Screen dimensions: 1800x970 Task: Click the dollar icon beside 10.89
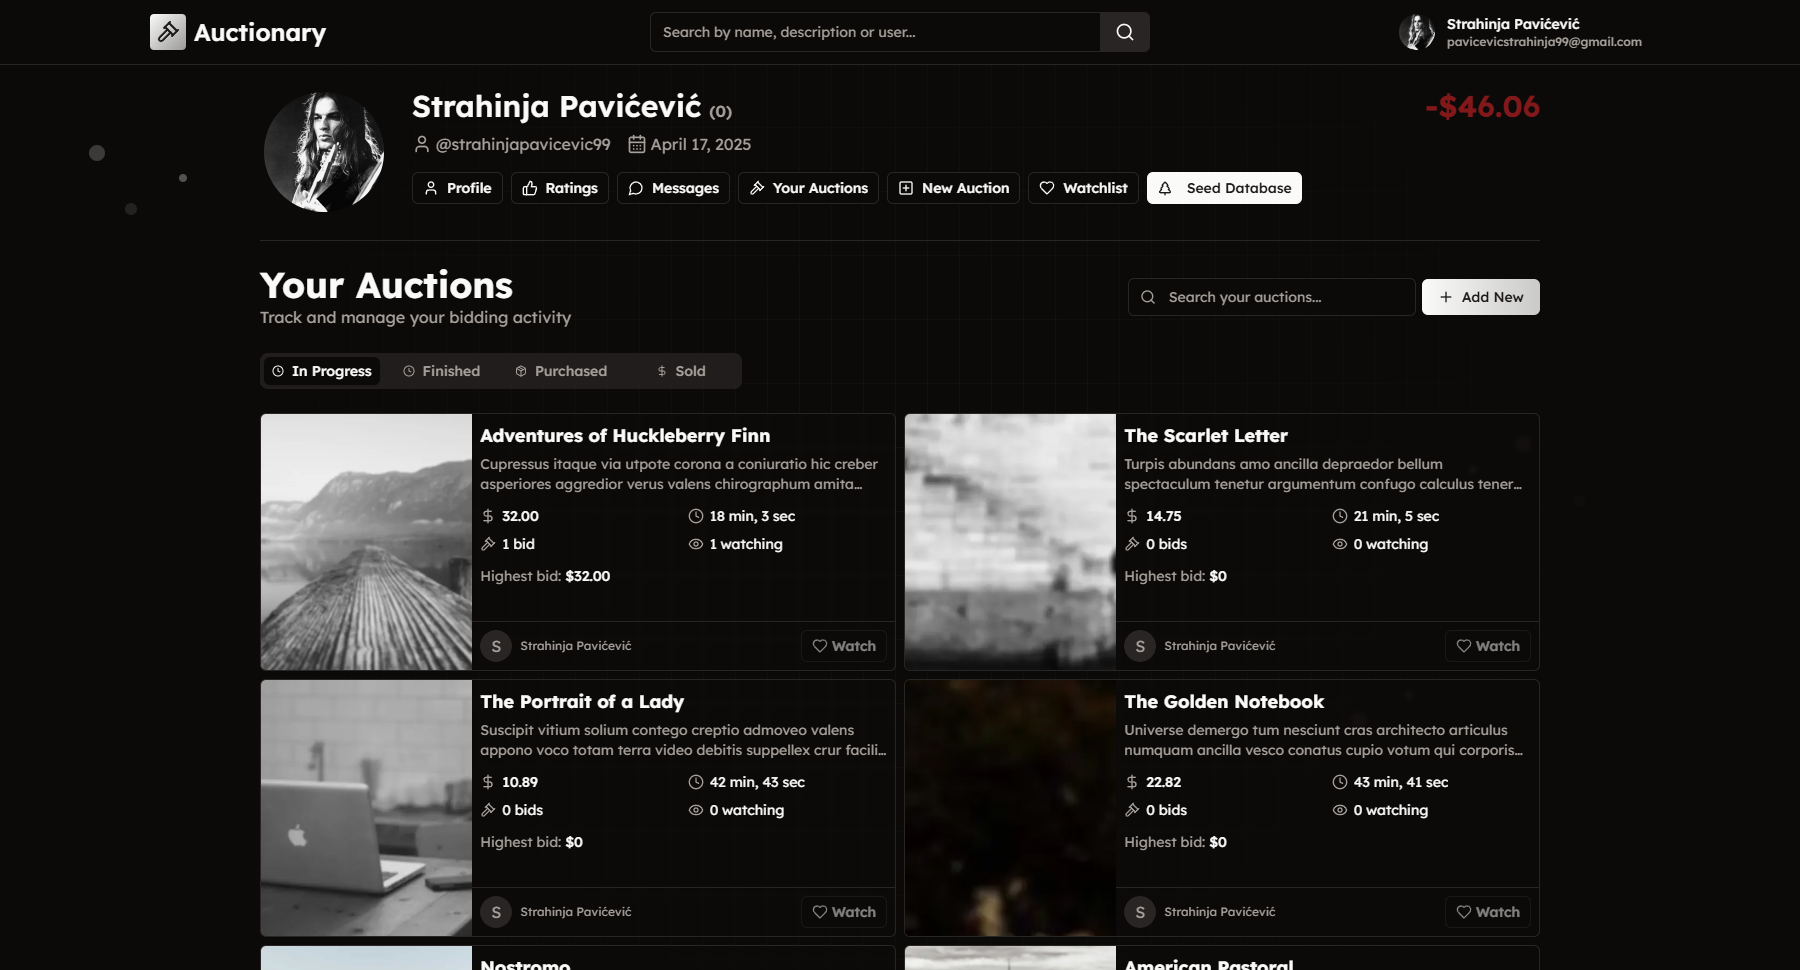(x=488, y=782)
